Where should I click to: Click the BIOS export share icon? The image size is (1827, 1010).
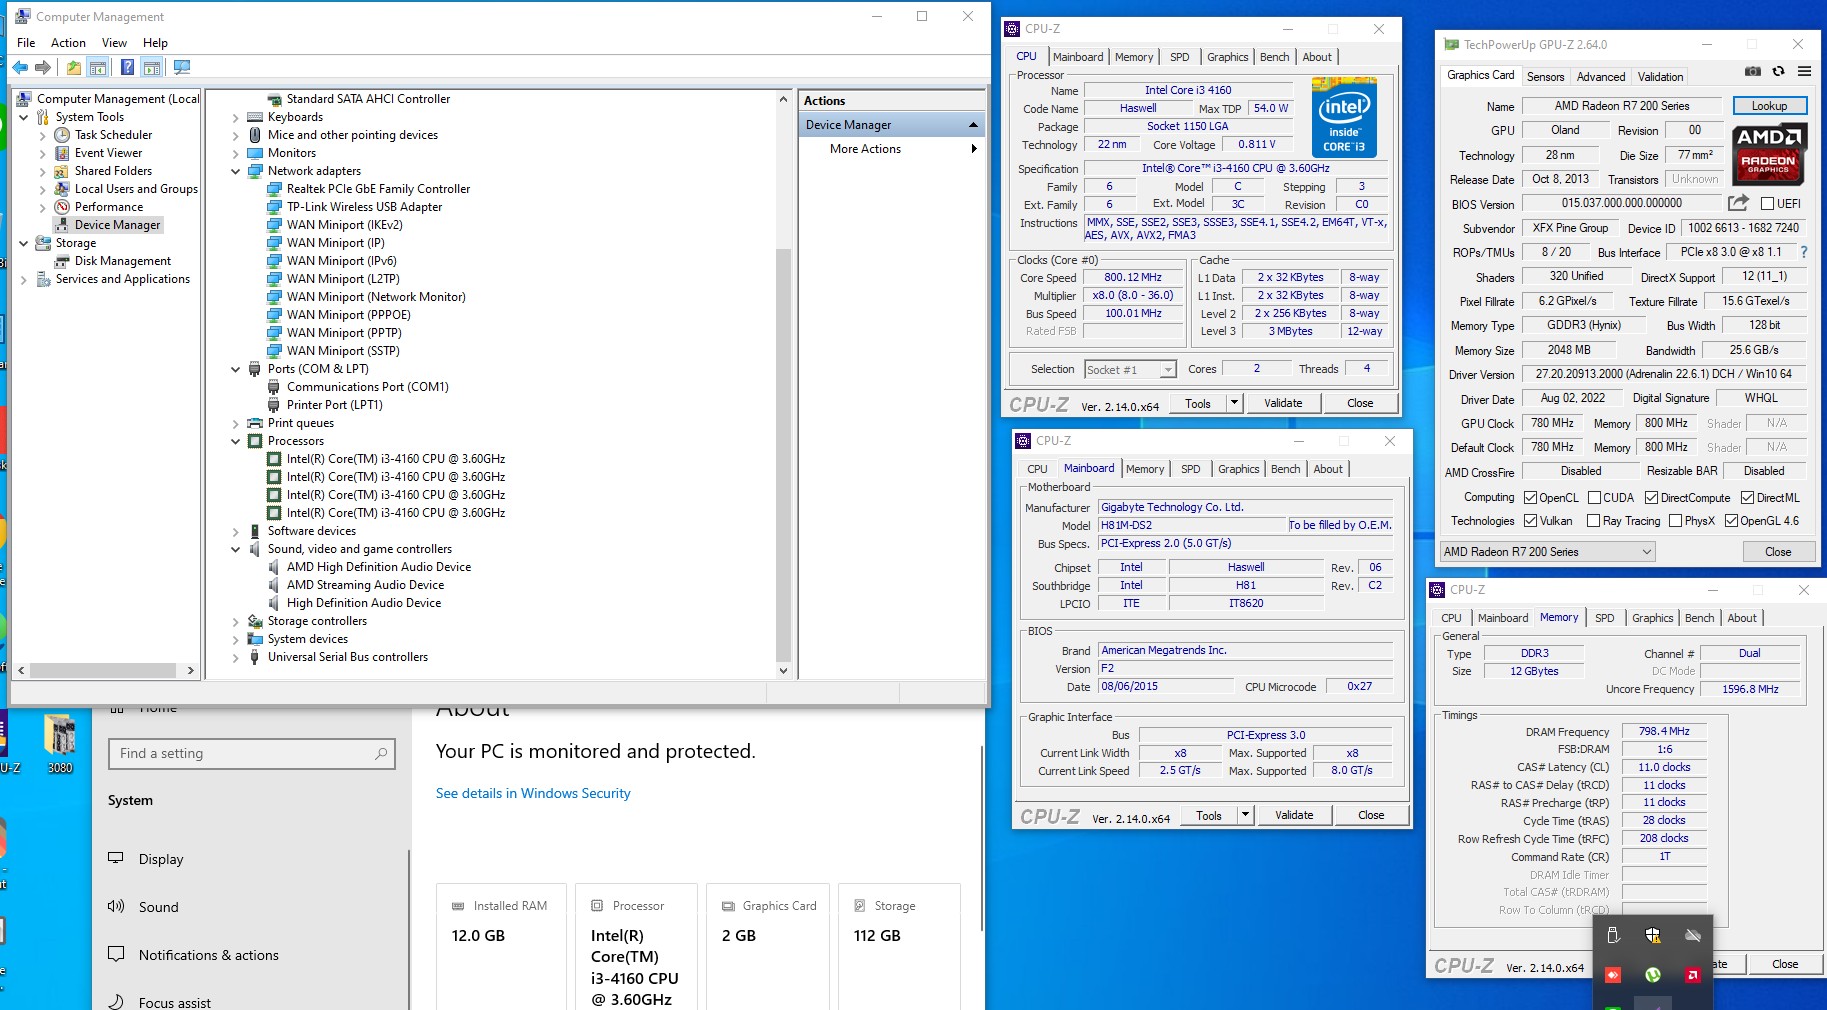tap(1738, 203)
